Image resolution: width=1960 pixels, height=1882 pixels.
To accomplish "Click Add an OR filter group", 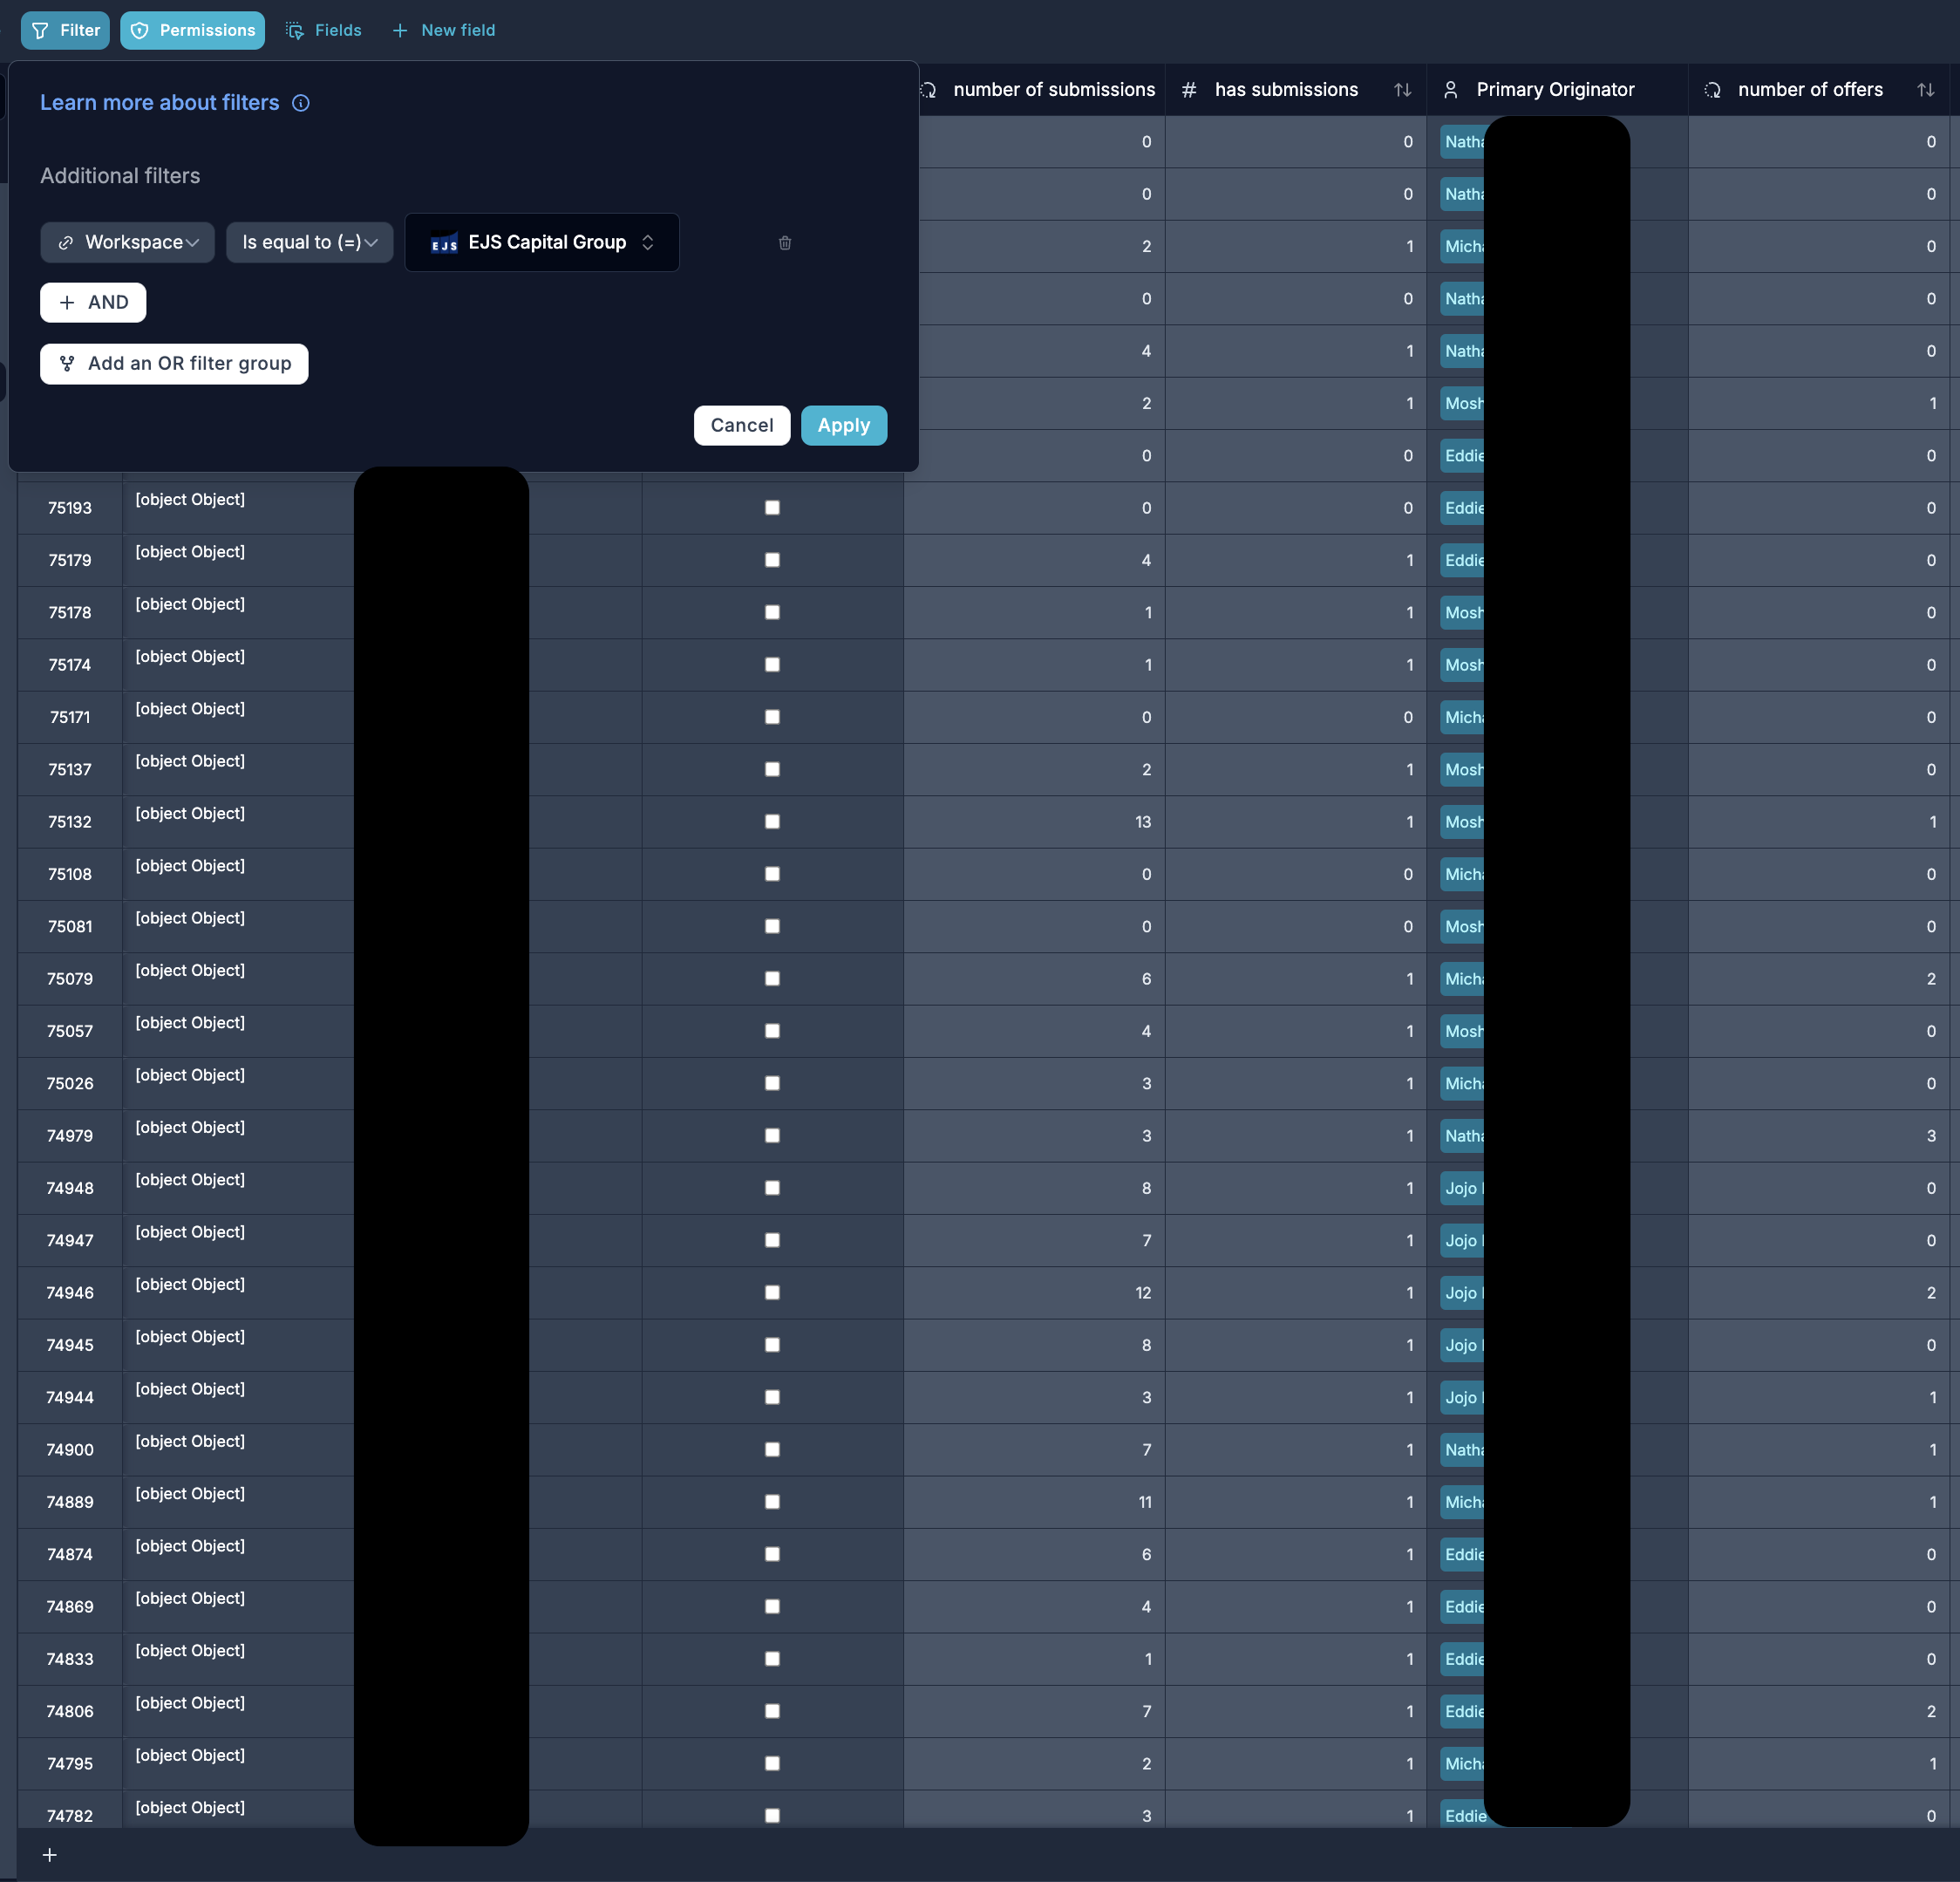I will pyautogui.click(x=174, y=364).
